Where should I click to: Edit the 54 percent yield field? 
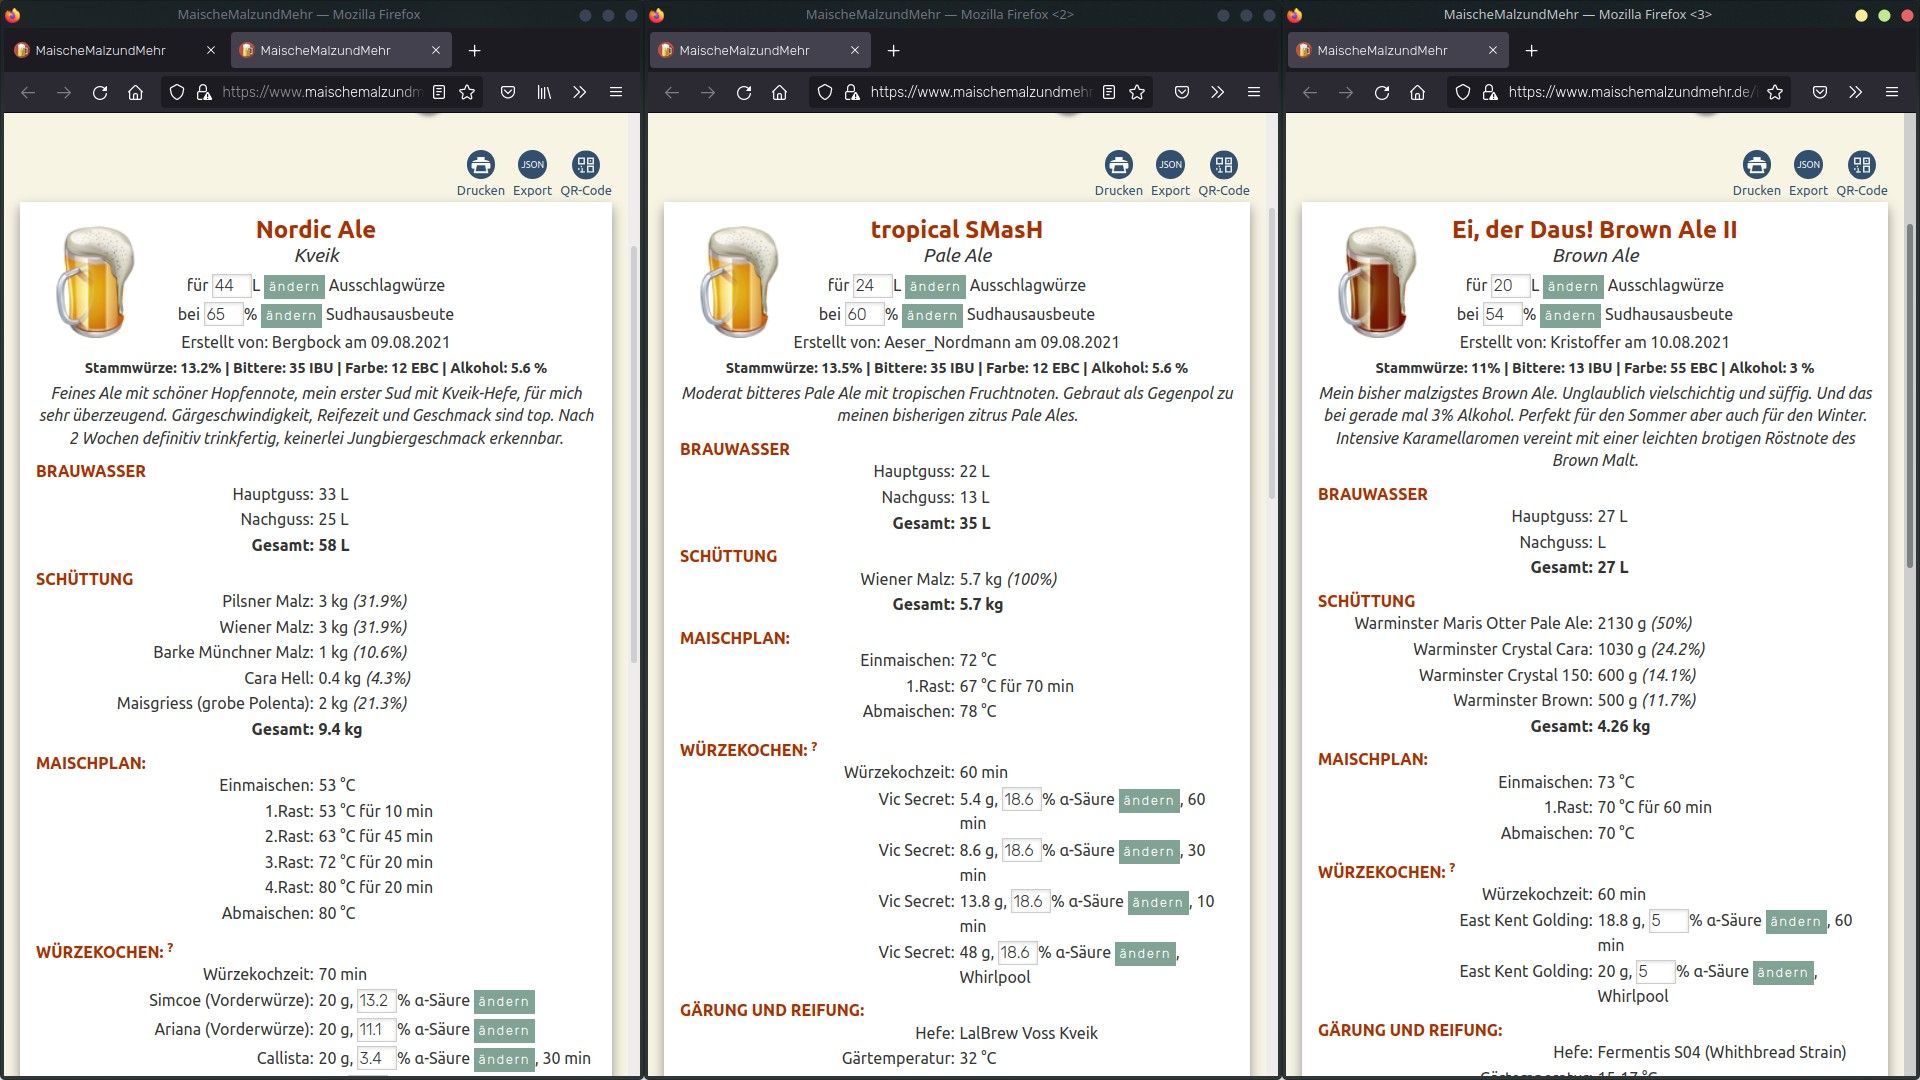tap(1501, 314)
